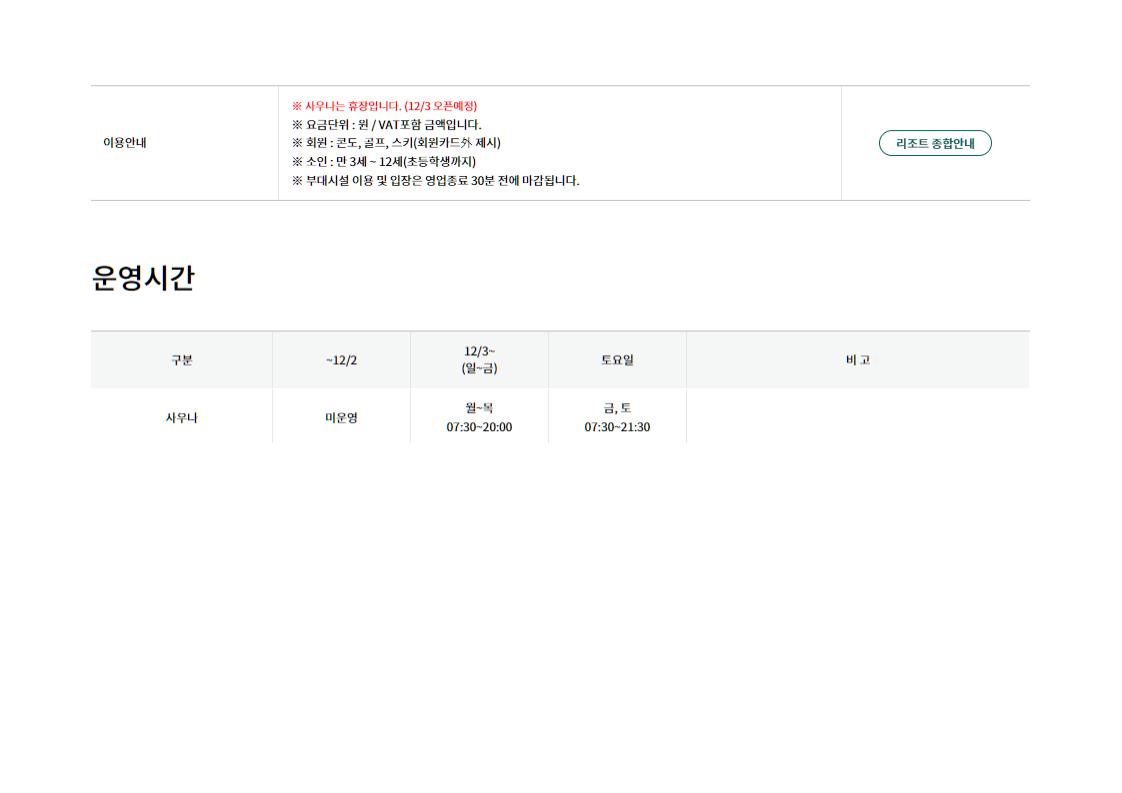This screenshot has height=793, width=1122.
Task: Click the 07:30~21:30 hours text
Action: (617, 427)
